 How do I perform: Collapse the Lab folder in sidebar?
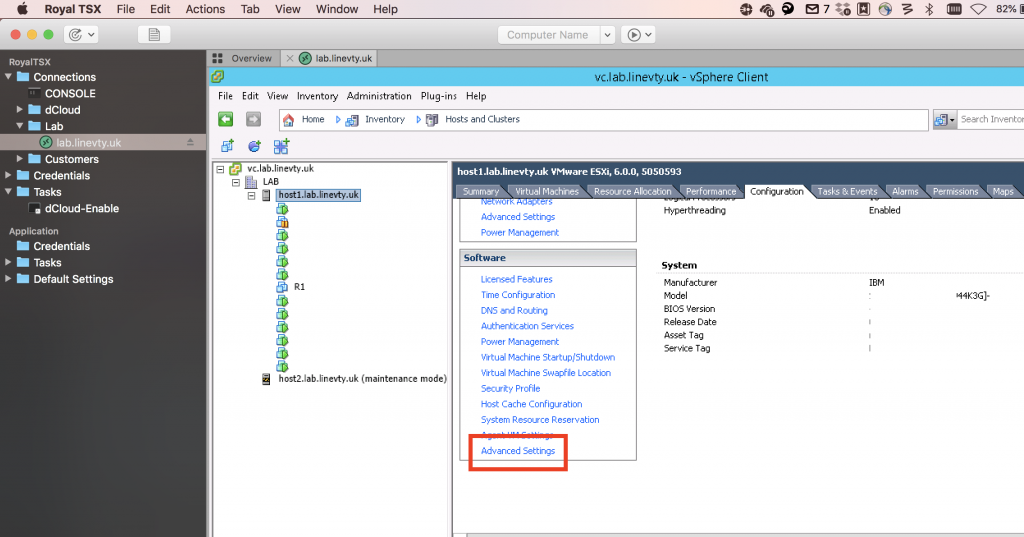tap(20, 125)
